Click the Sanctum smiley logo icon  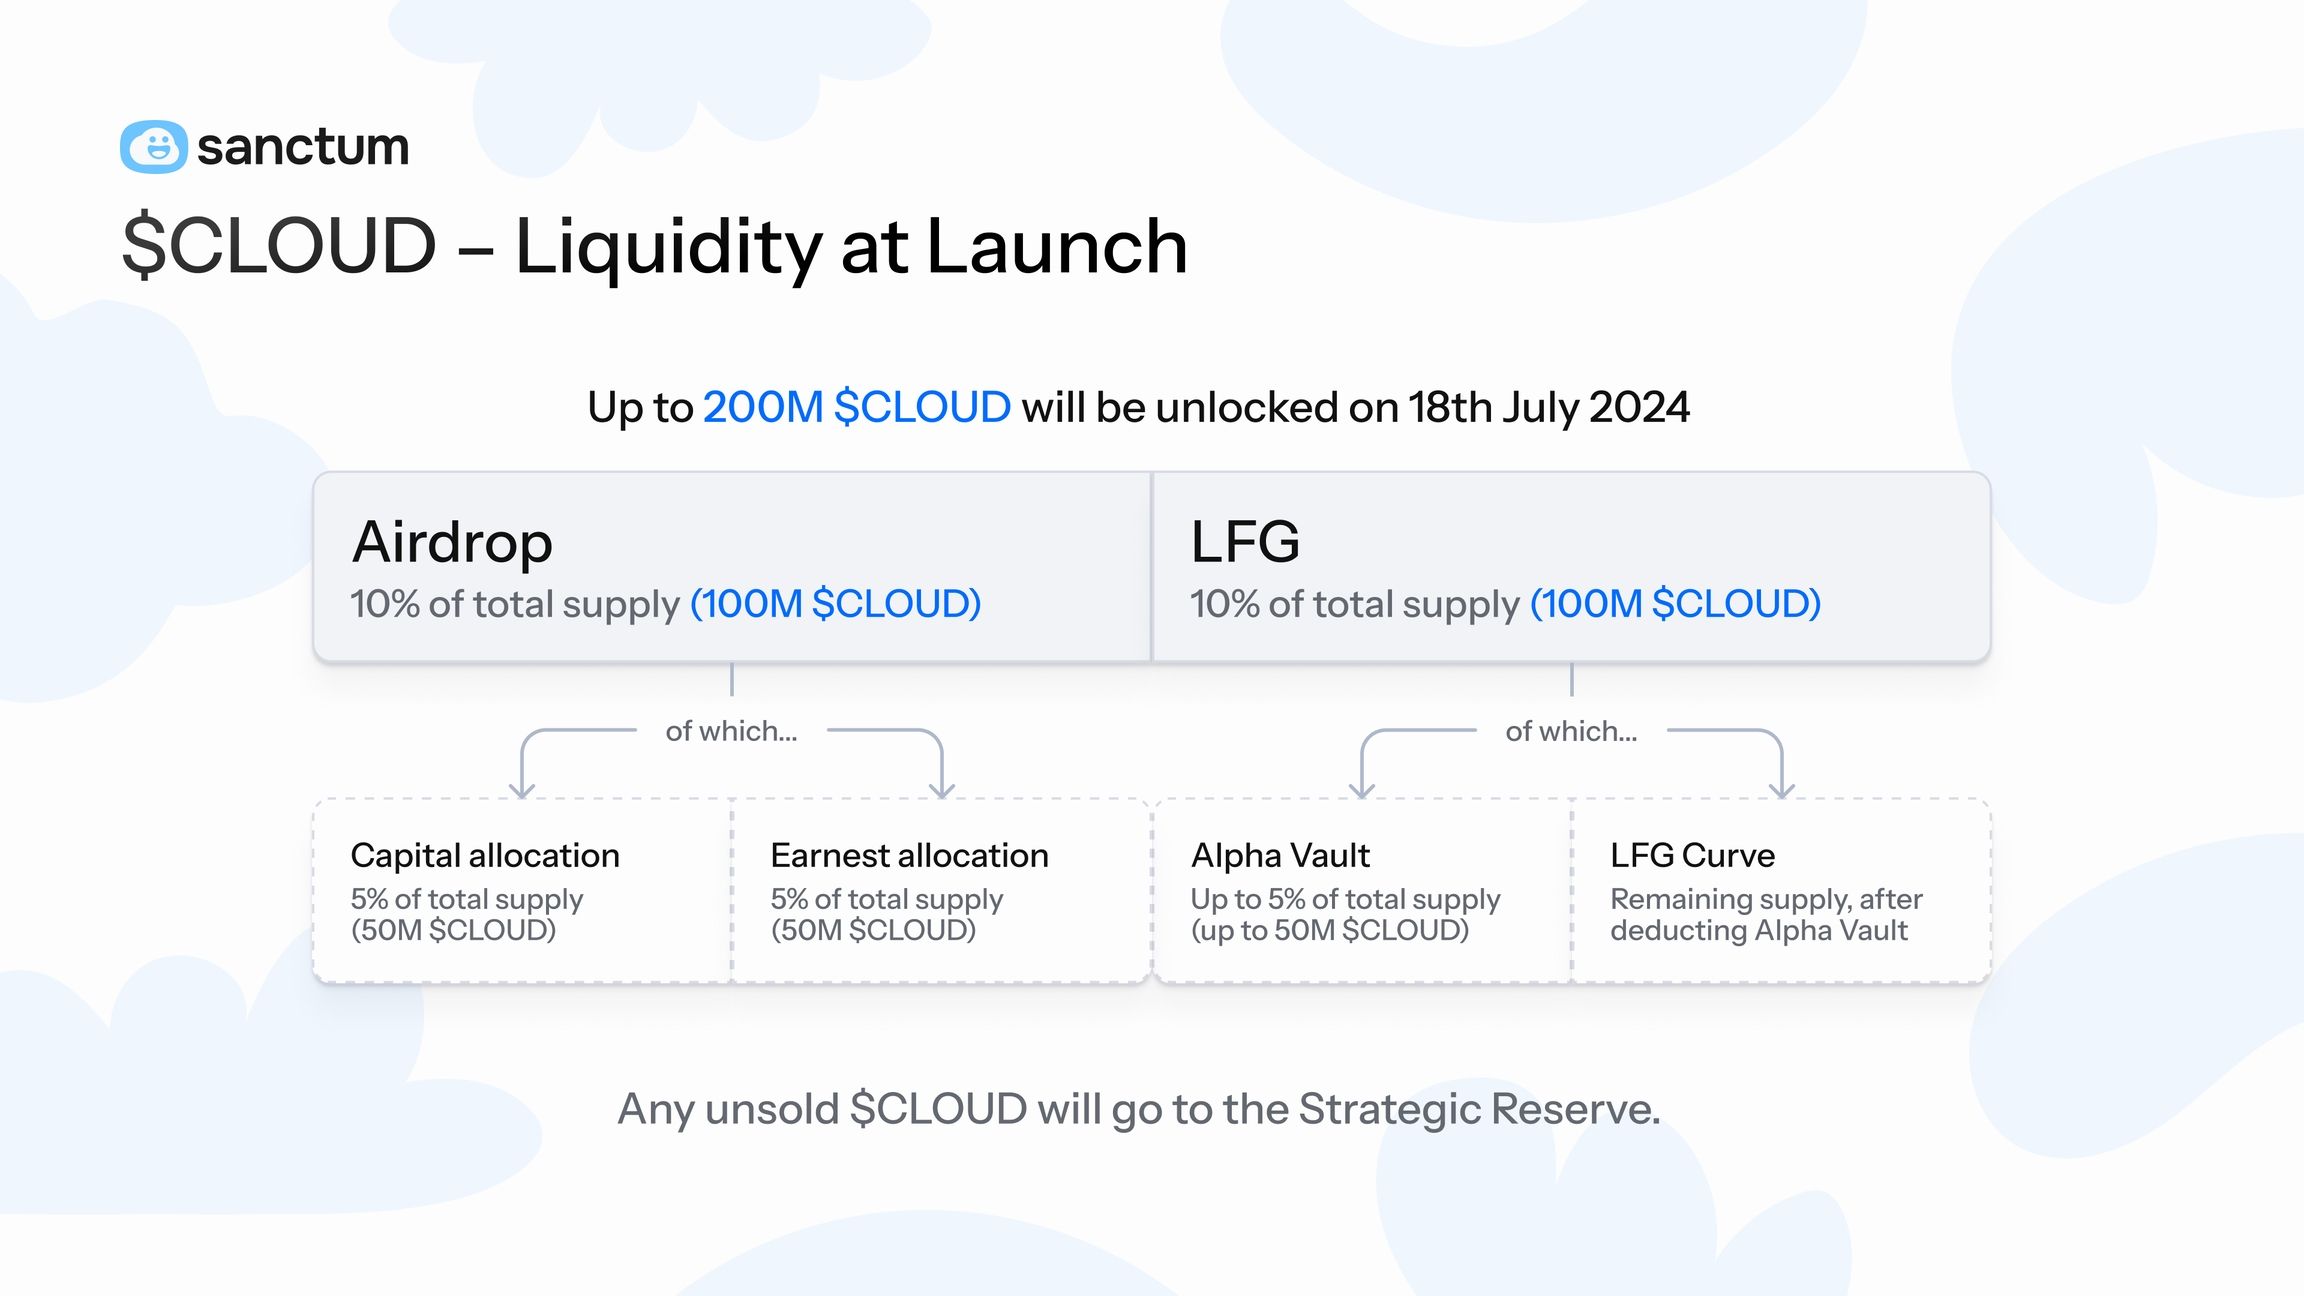tap(153, 147)
